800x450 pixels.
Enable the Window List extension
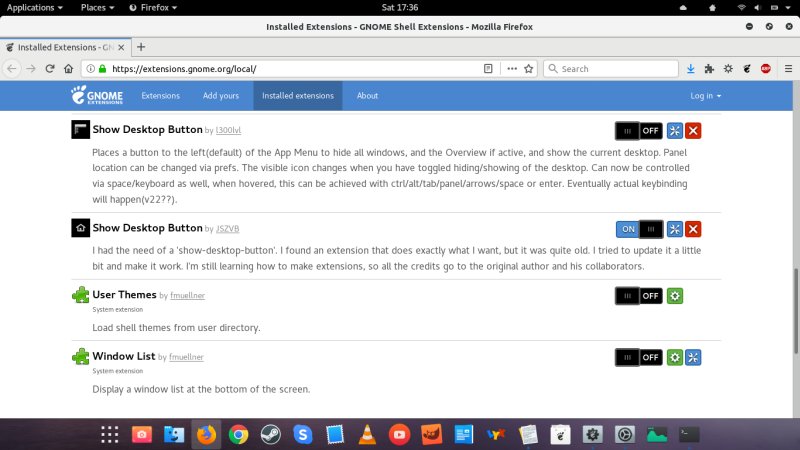tap(639, 357)
